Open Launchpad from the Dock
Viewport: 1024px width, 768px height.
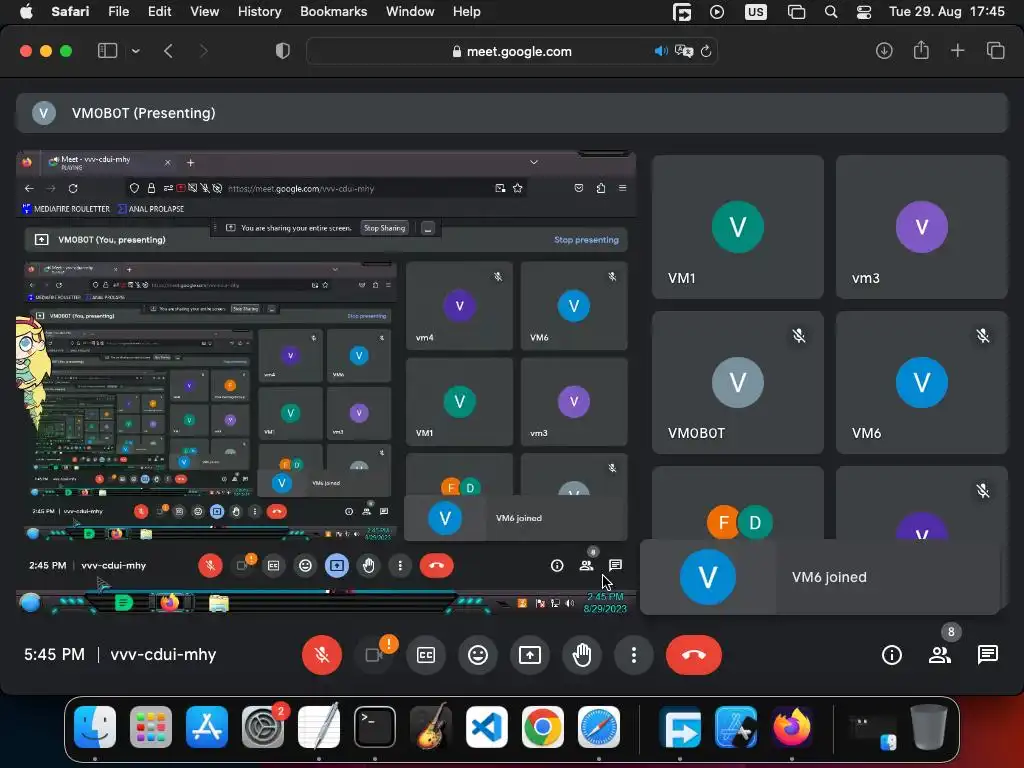[x=151, y=727]
